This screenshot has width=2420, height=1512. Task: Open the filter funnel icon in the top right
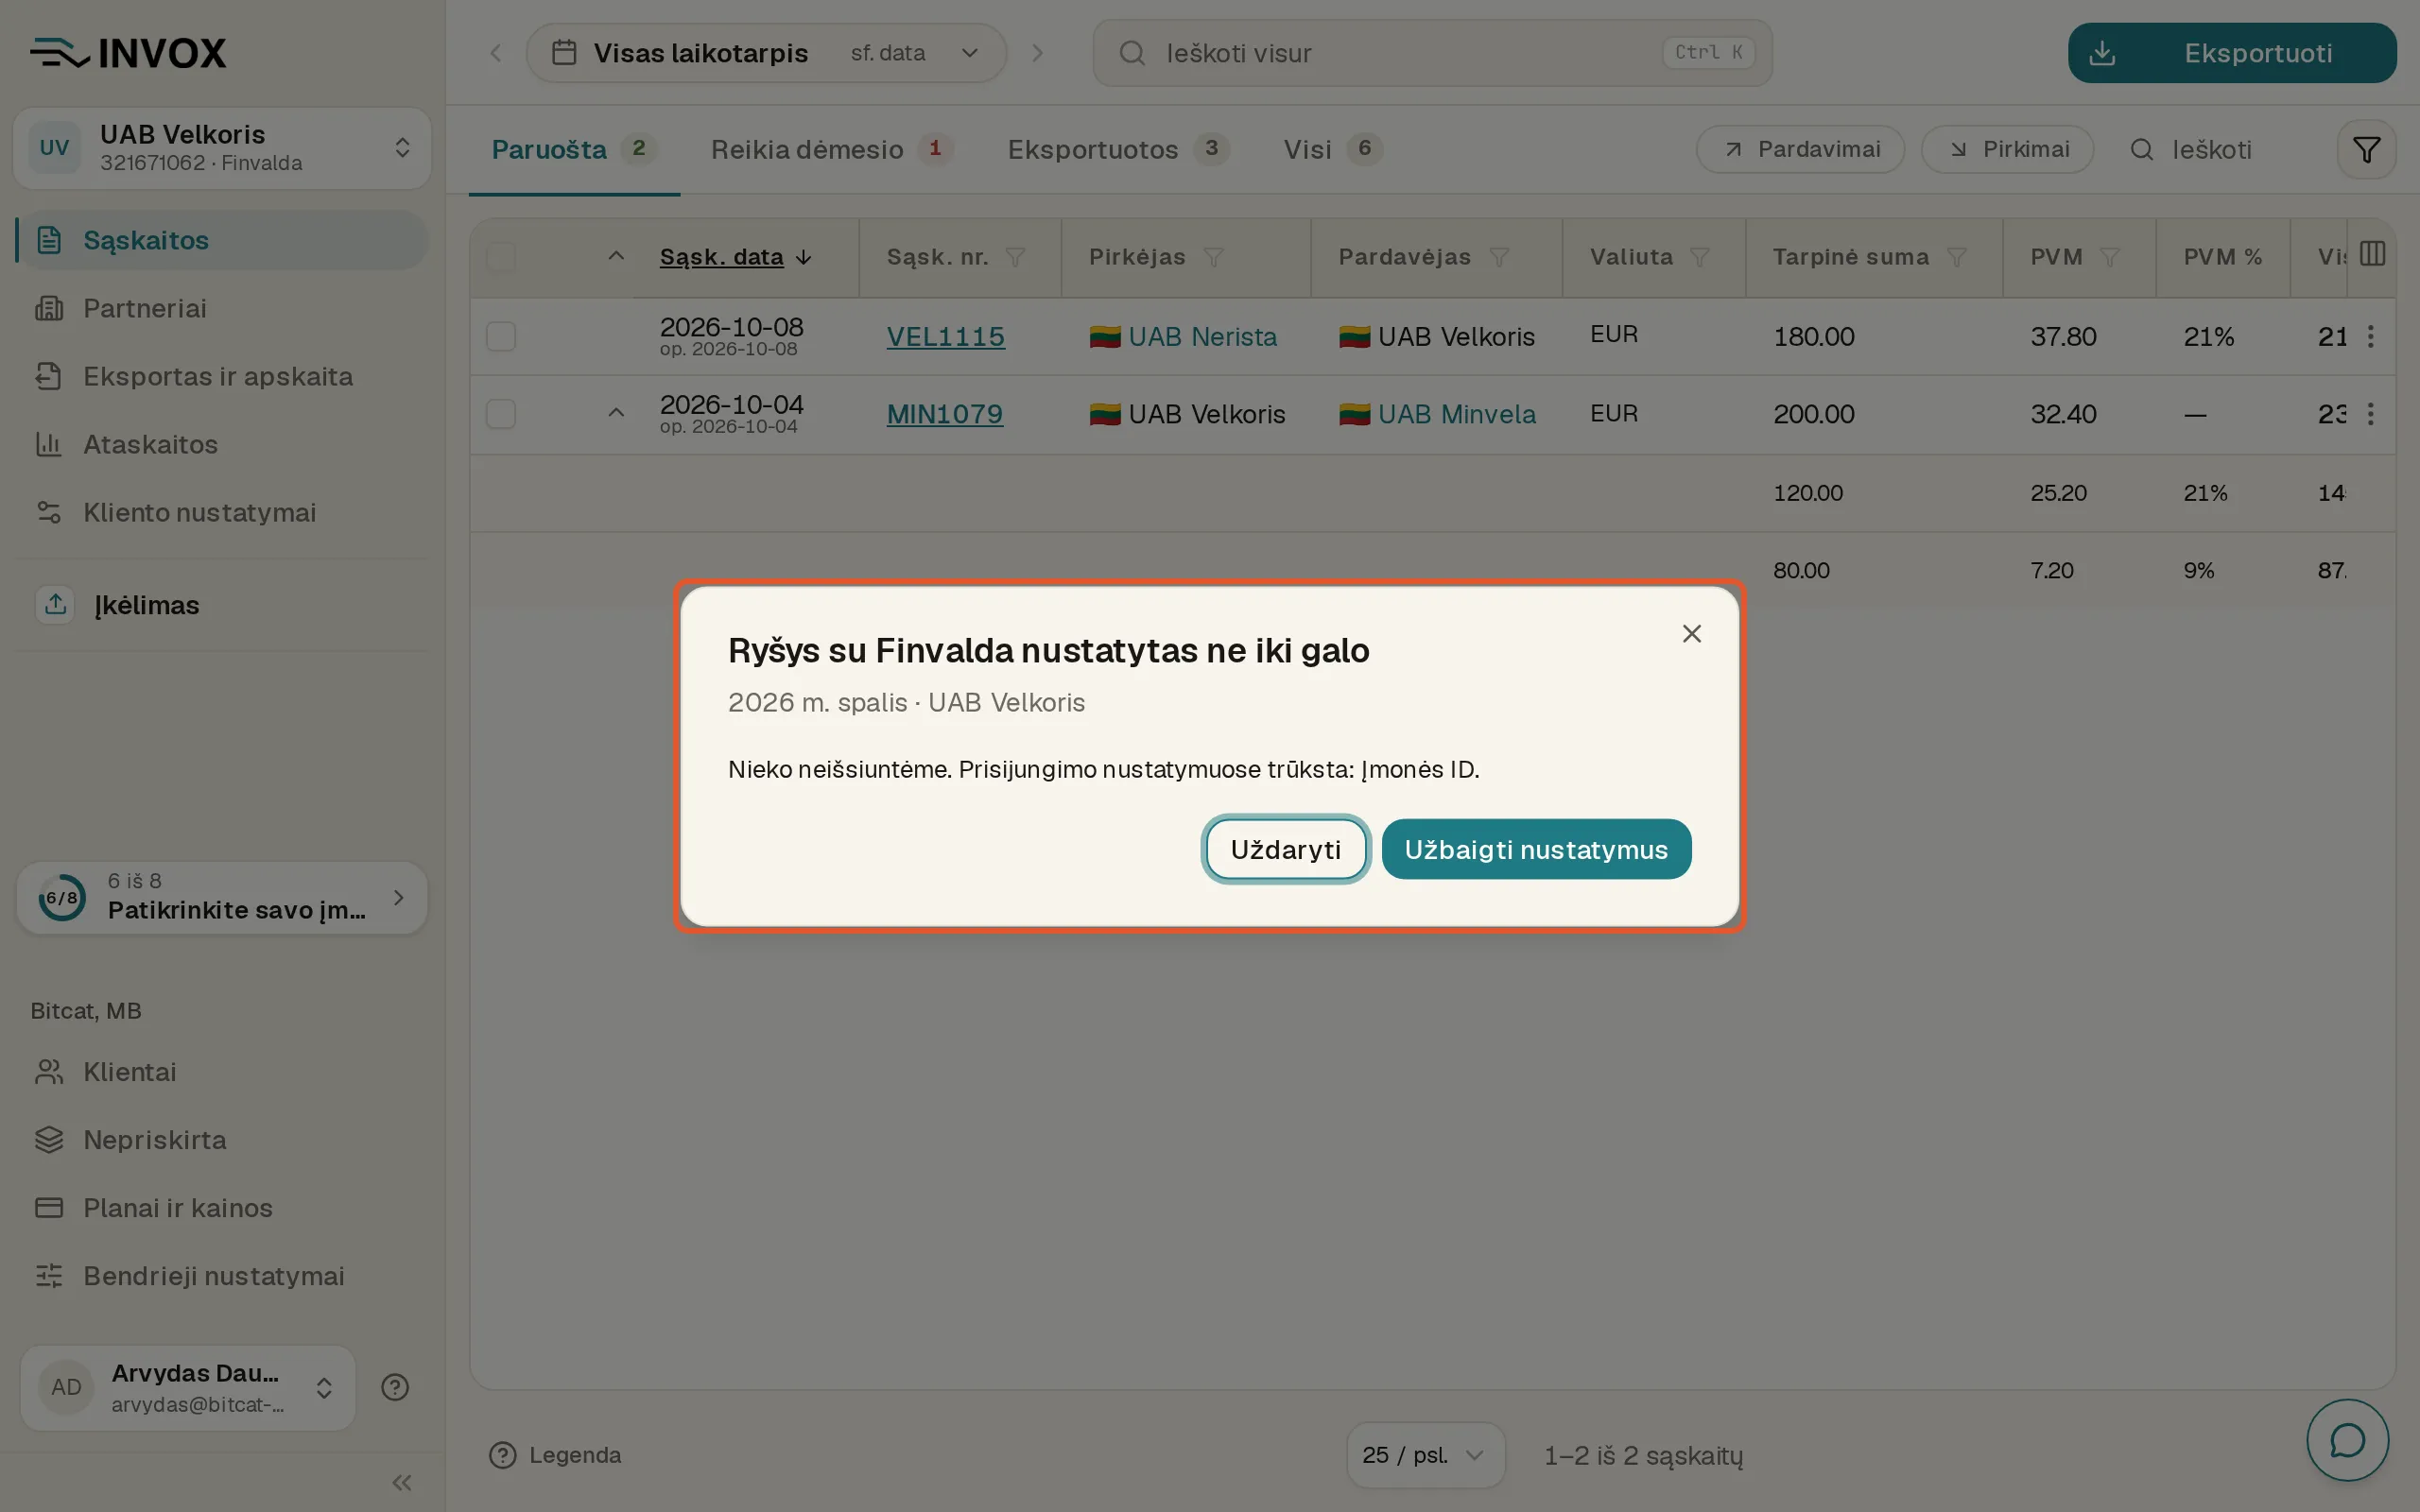point(2366,150)
